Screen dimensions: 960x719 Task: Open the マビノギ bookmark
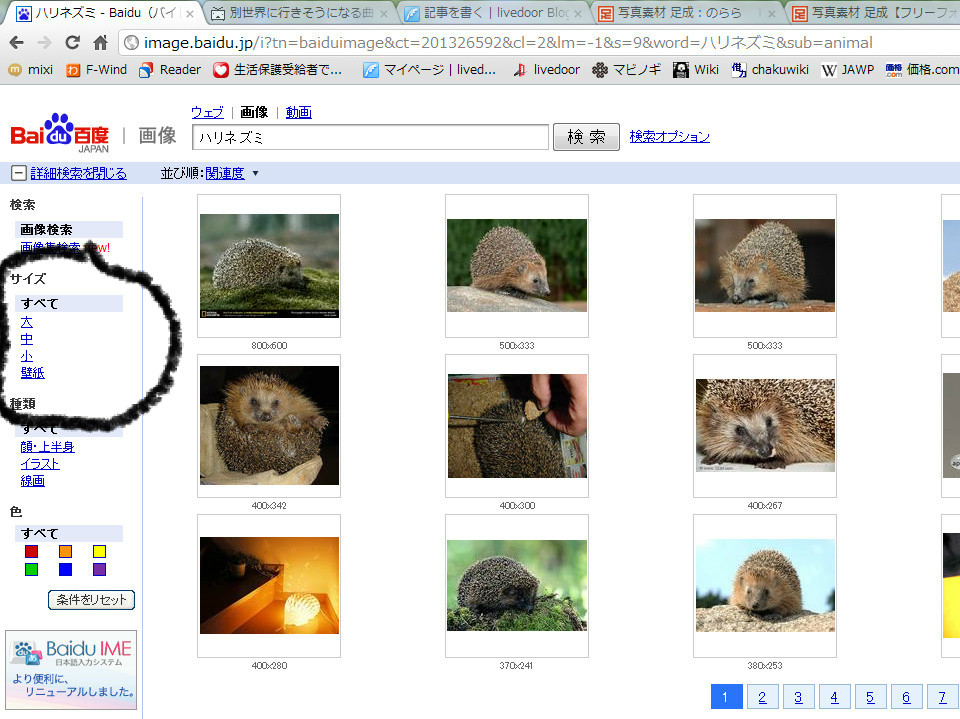click(x=627, y=70)
